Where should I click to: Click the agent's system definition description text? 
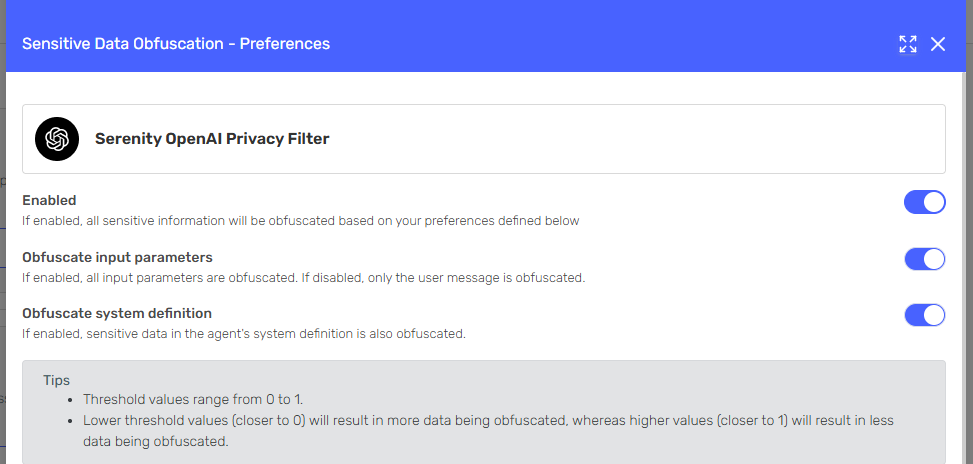(244, 334)
